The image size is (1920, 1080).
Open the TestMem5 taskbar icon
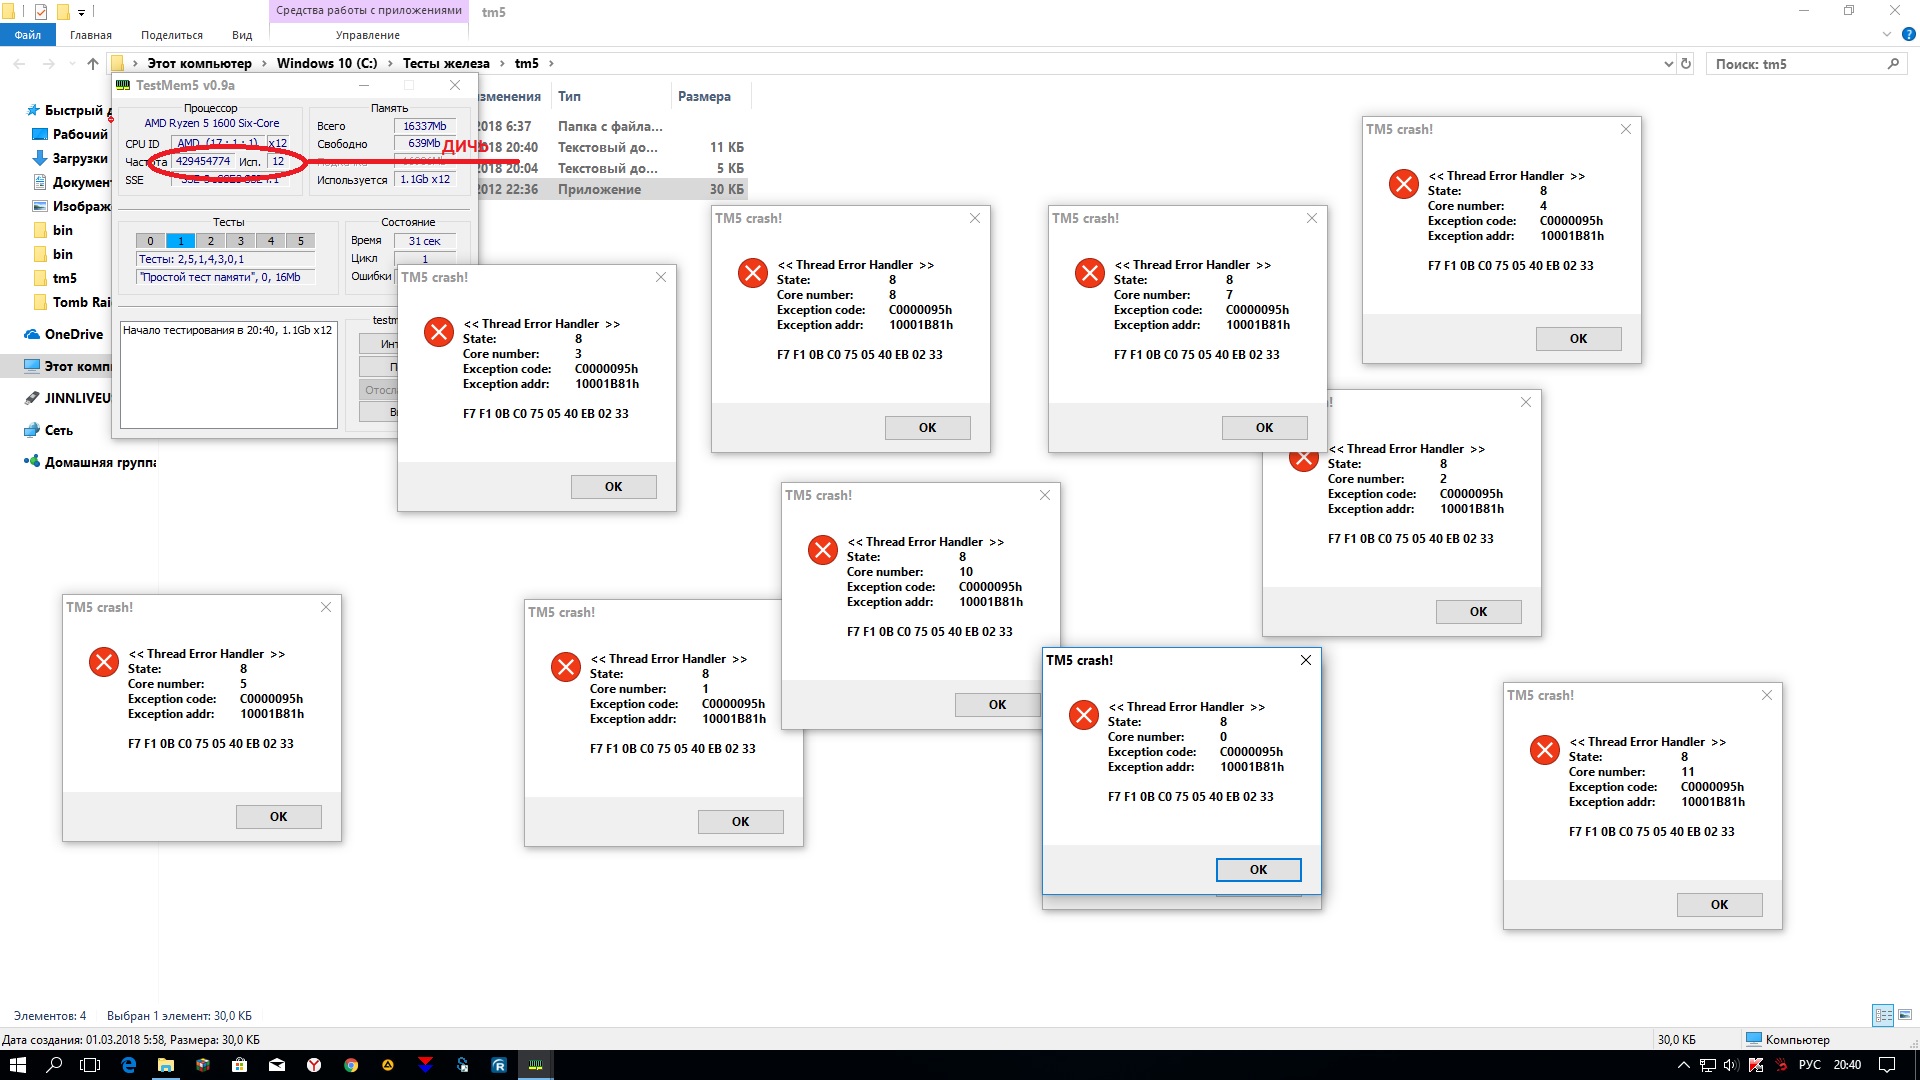(536, 1065)
